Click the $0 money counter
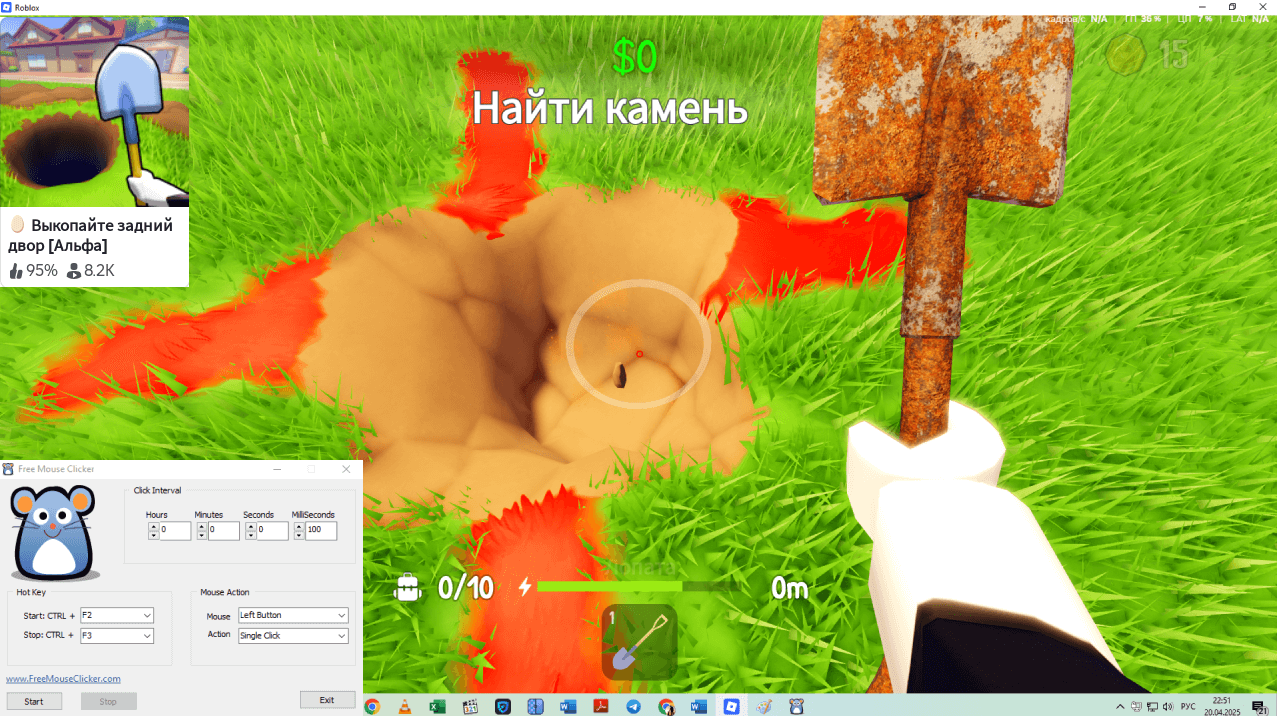 635,58
